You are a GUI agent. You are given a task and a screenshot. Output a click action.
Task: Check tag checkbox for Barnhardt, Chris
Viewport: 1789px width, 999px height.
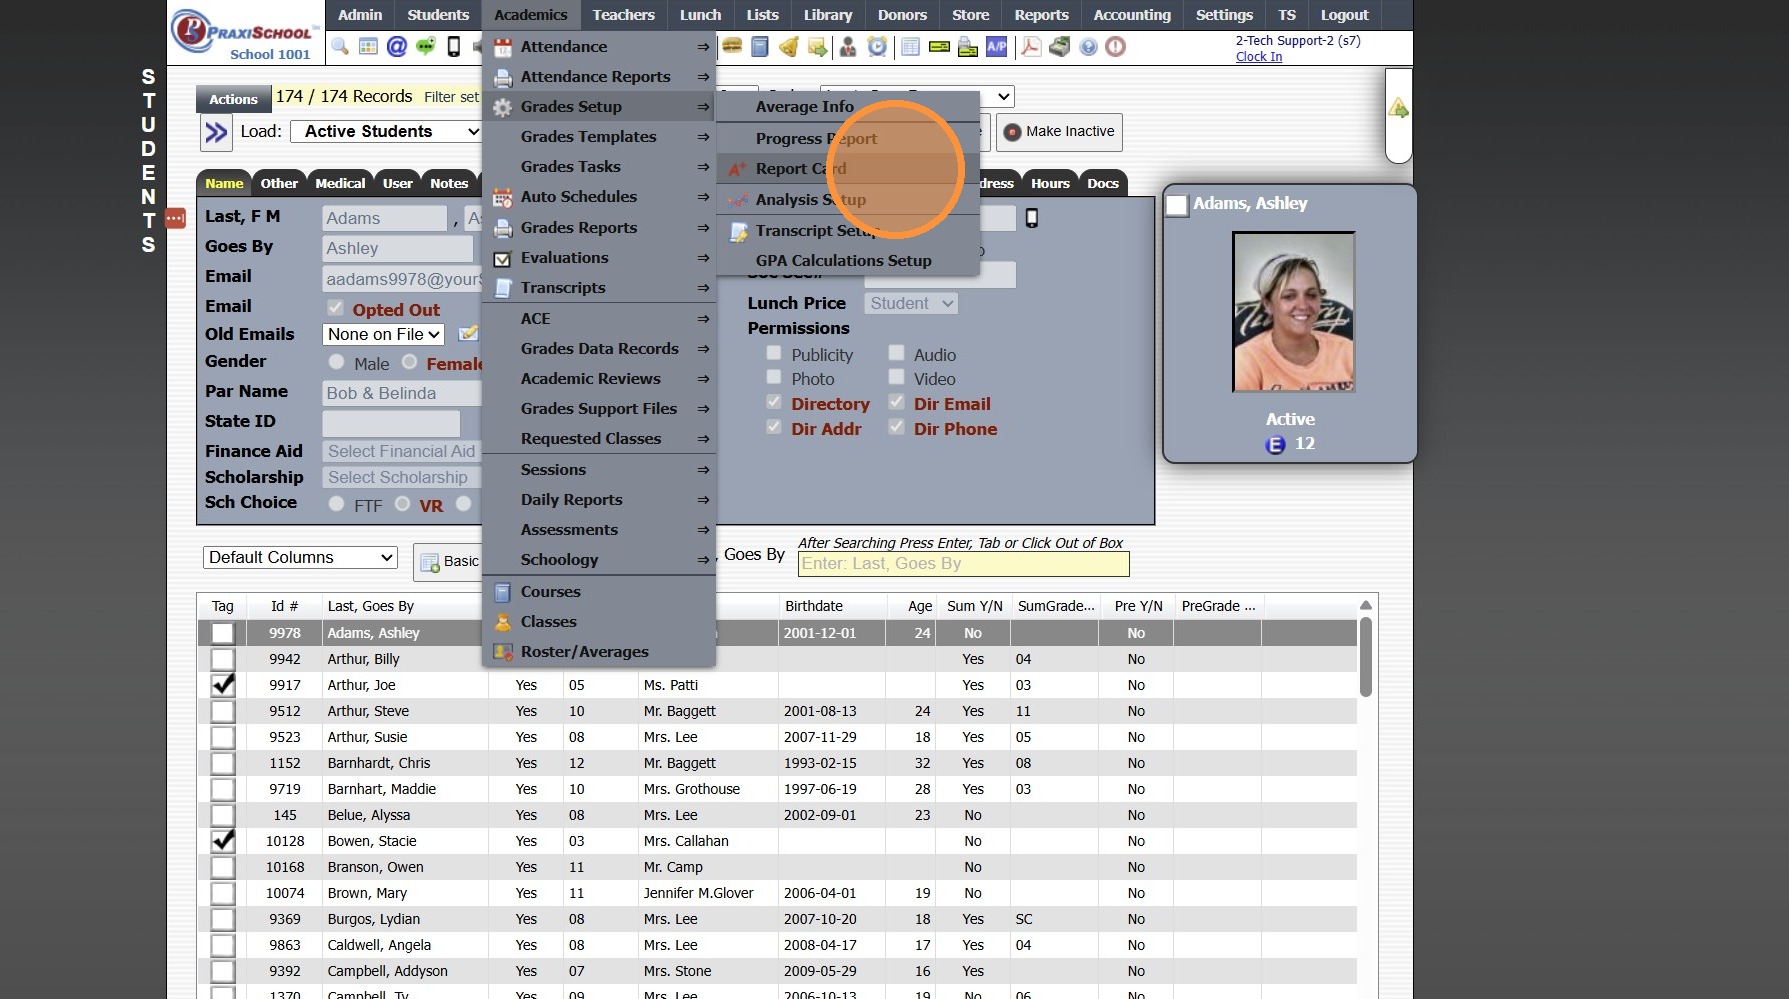pyautogui.click(x=223, y=763)
